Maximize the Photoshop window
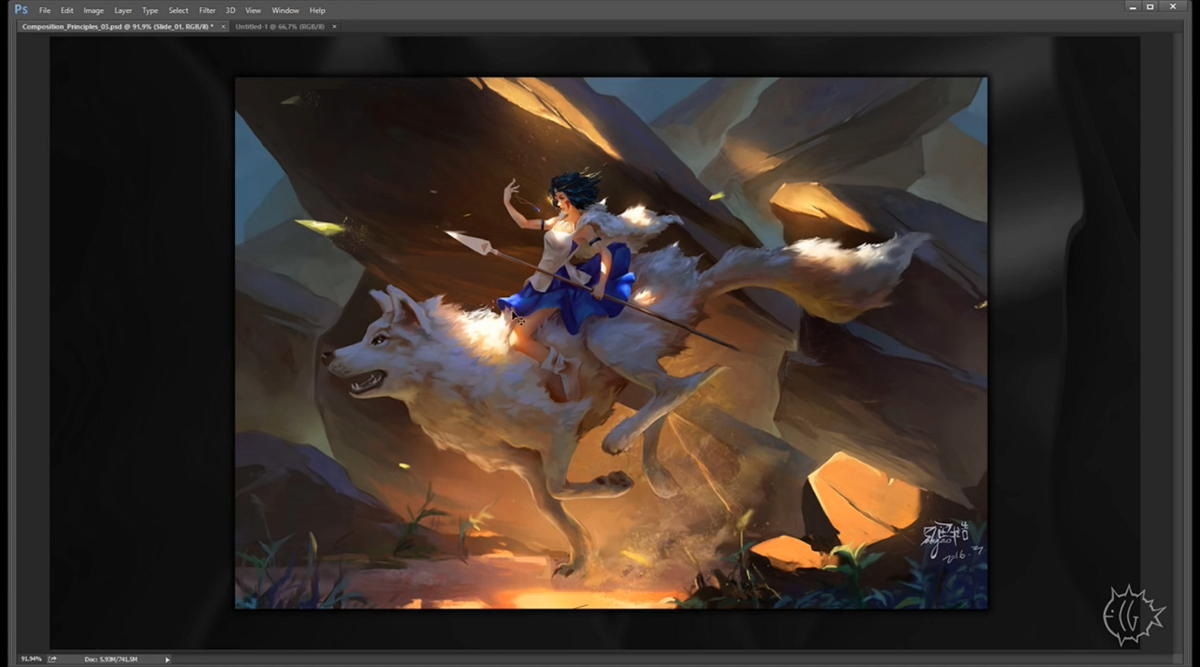The image size is (1200, 667). [x=1151, y=7]
